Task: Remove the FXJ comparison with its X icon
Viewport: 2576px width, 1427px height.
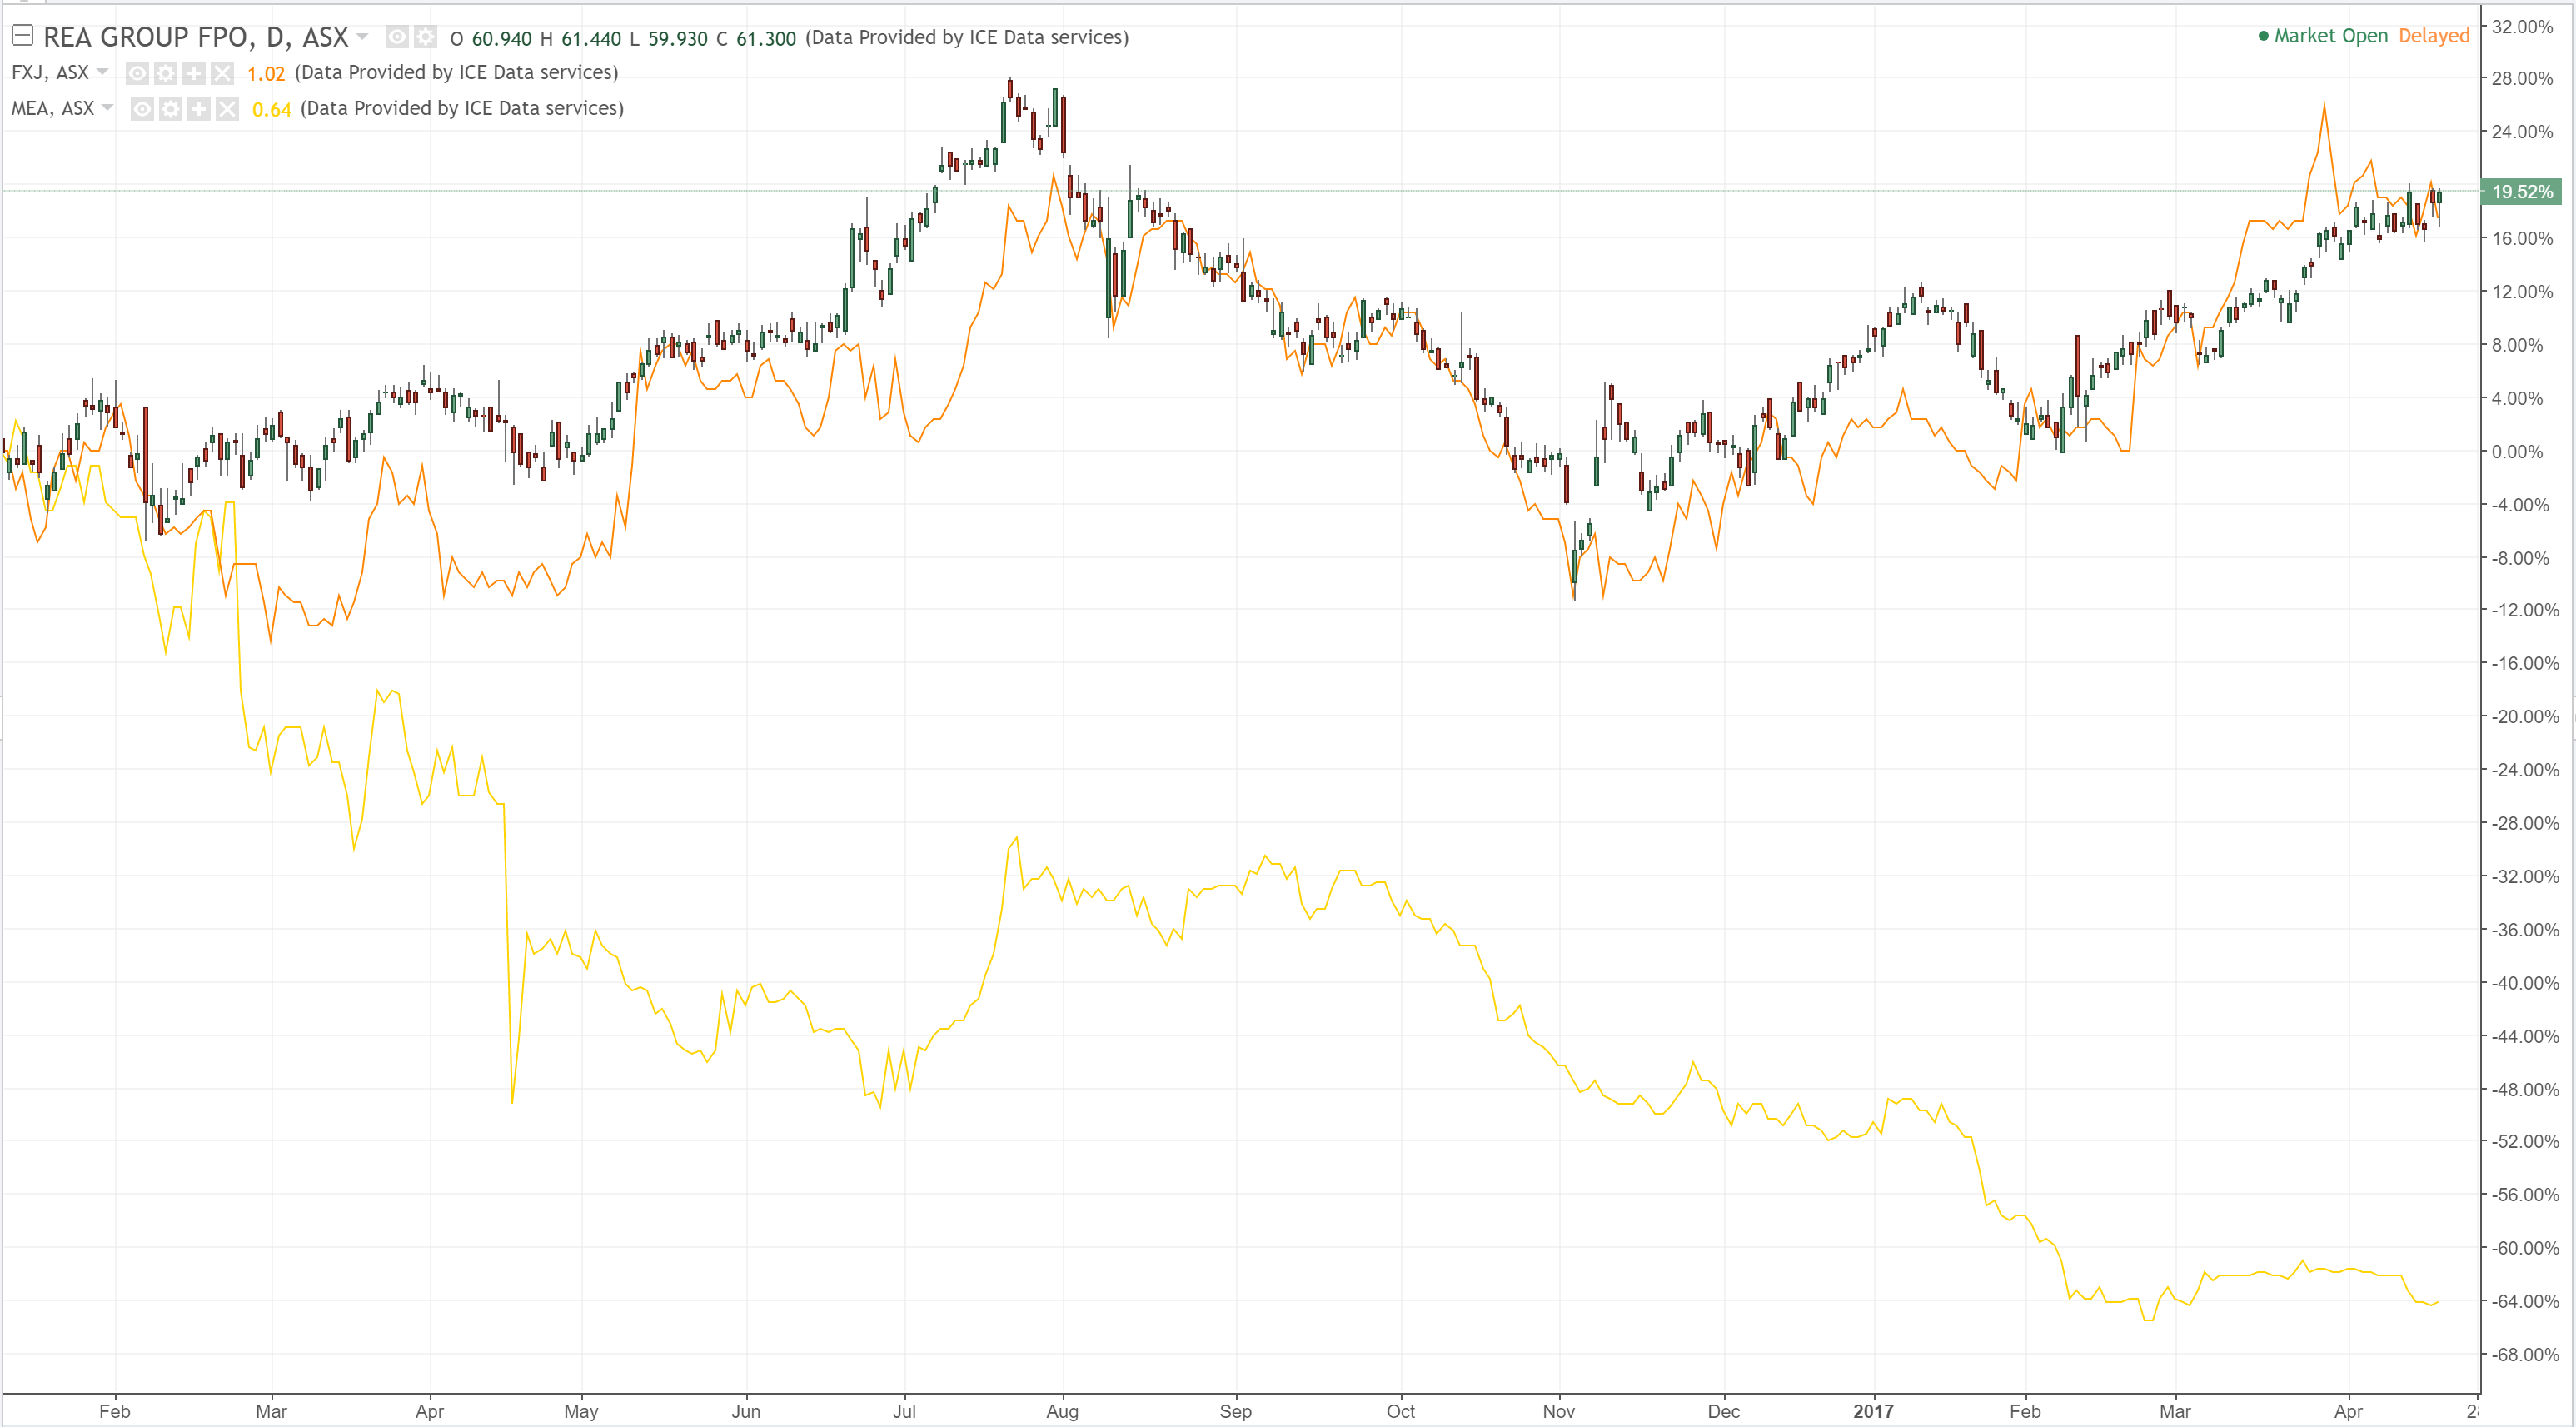Action: tap(222, 73)
